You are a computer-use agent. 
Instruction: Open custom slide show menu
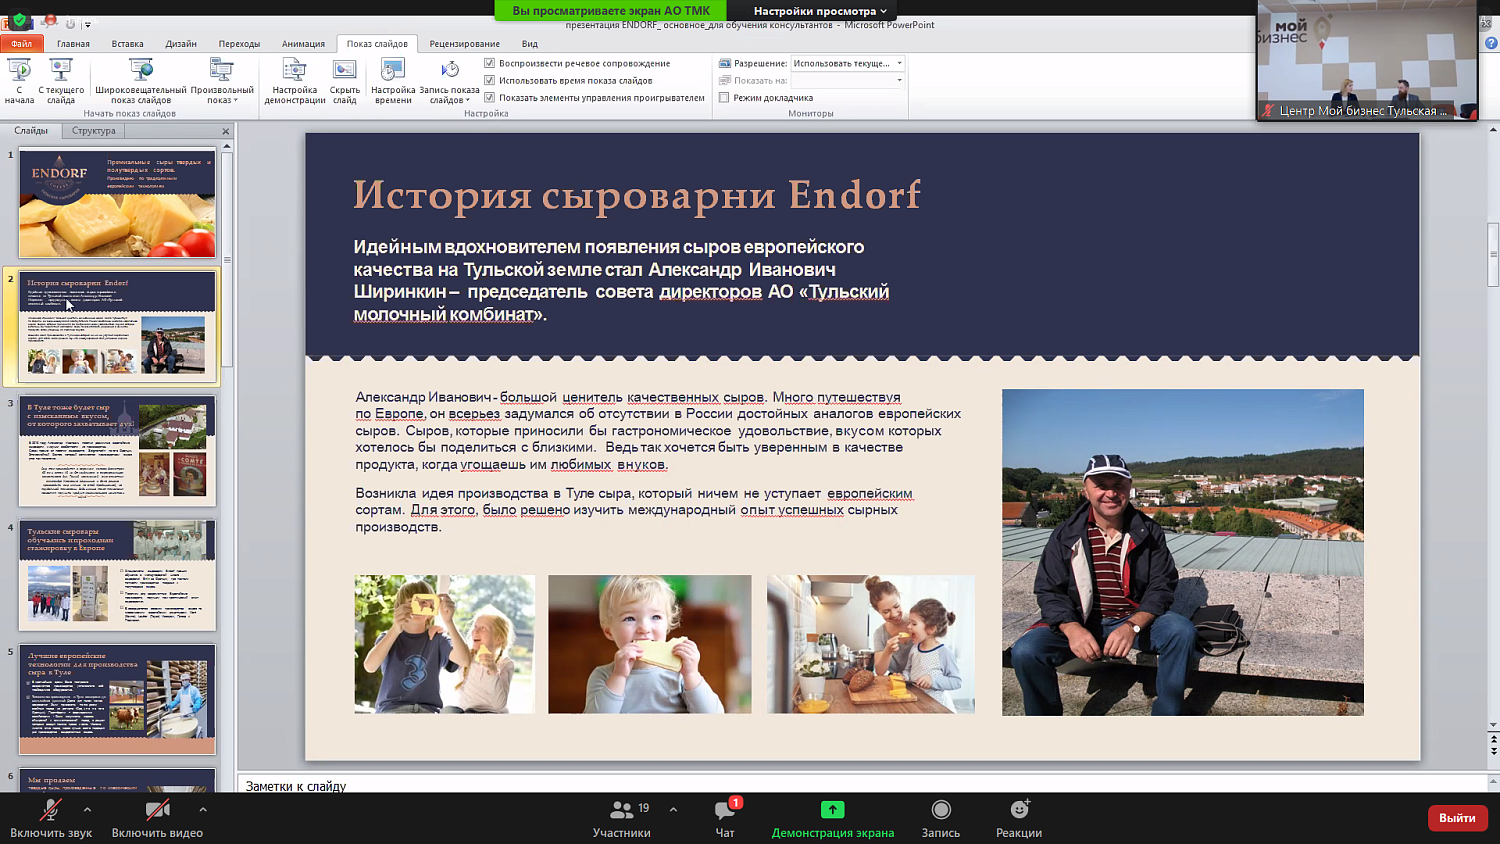(222, 80)
